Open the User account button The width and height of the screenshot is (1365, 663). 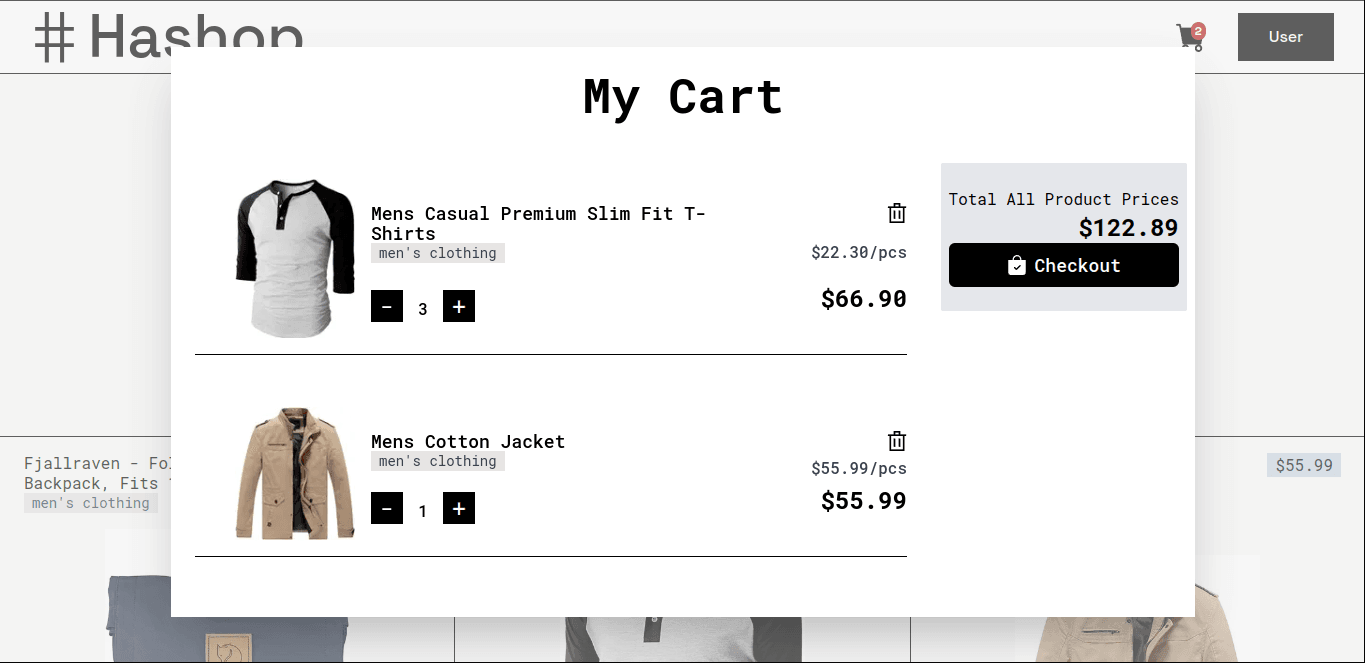[x=1285, y=36]
